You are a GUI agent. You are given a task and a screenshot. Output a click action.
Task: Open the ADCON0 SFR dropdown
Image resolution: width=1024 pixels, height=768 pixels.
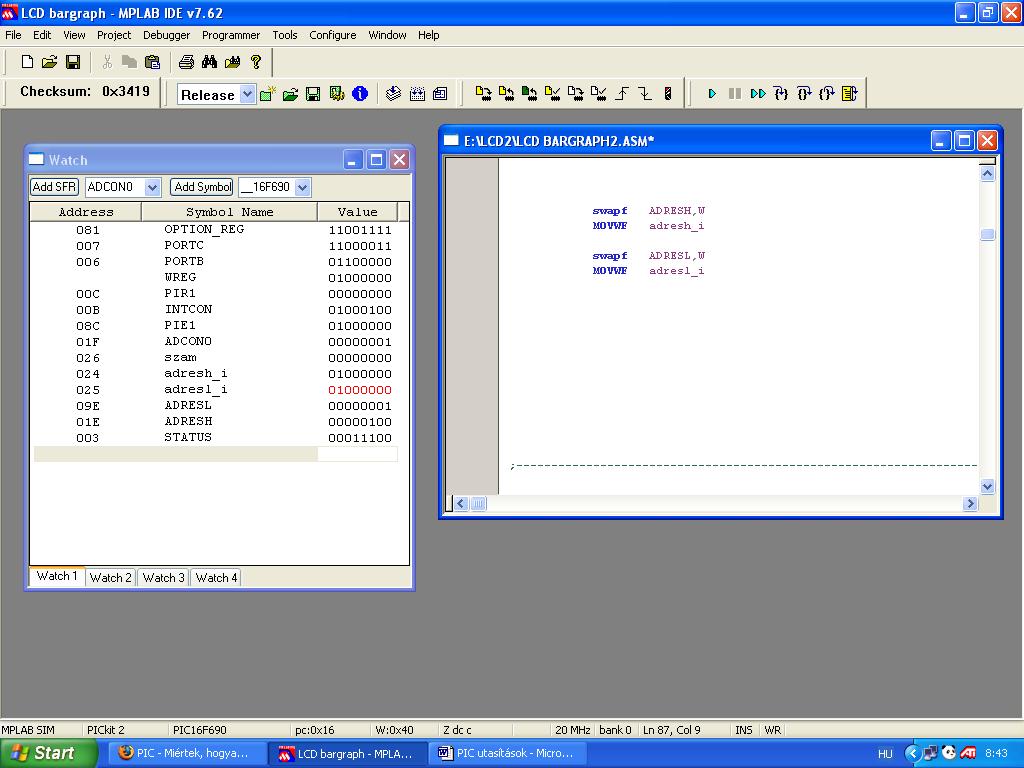152,187
